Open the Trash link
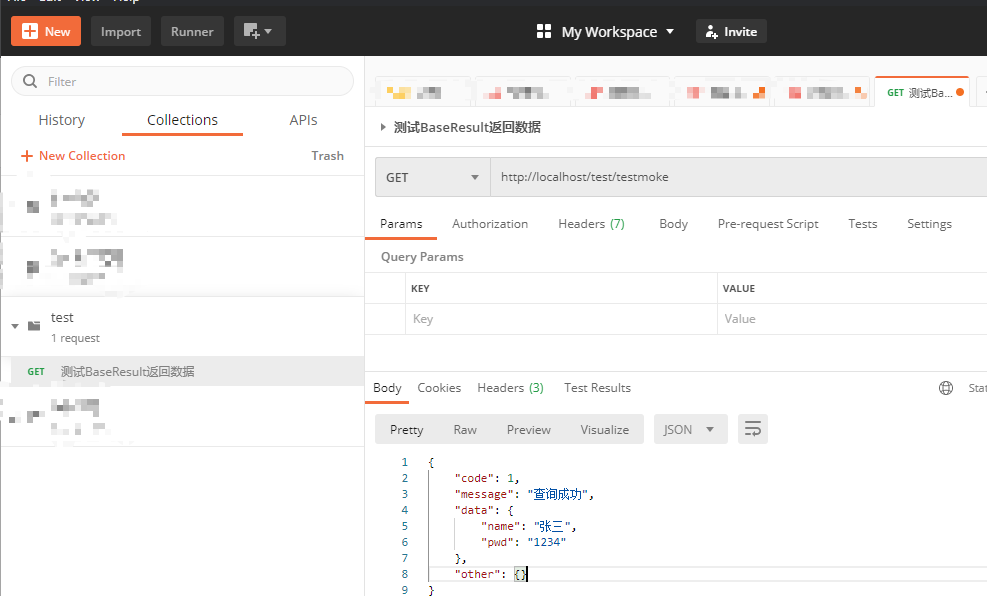Viewport: 987px width, 596px height. 327,155
